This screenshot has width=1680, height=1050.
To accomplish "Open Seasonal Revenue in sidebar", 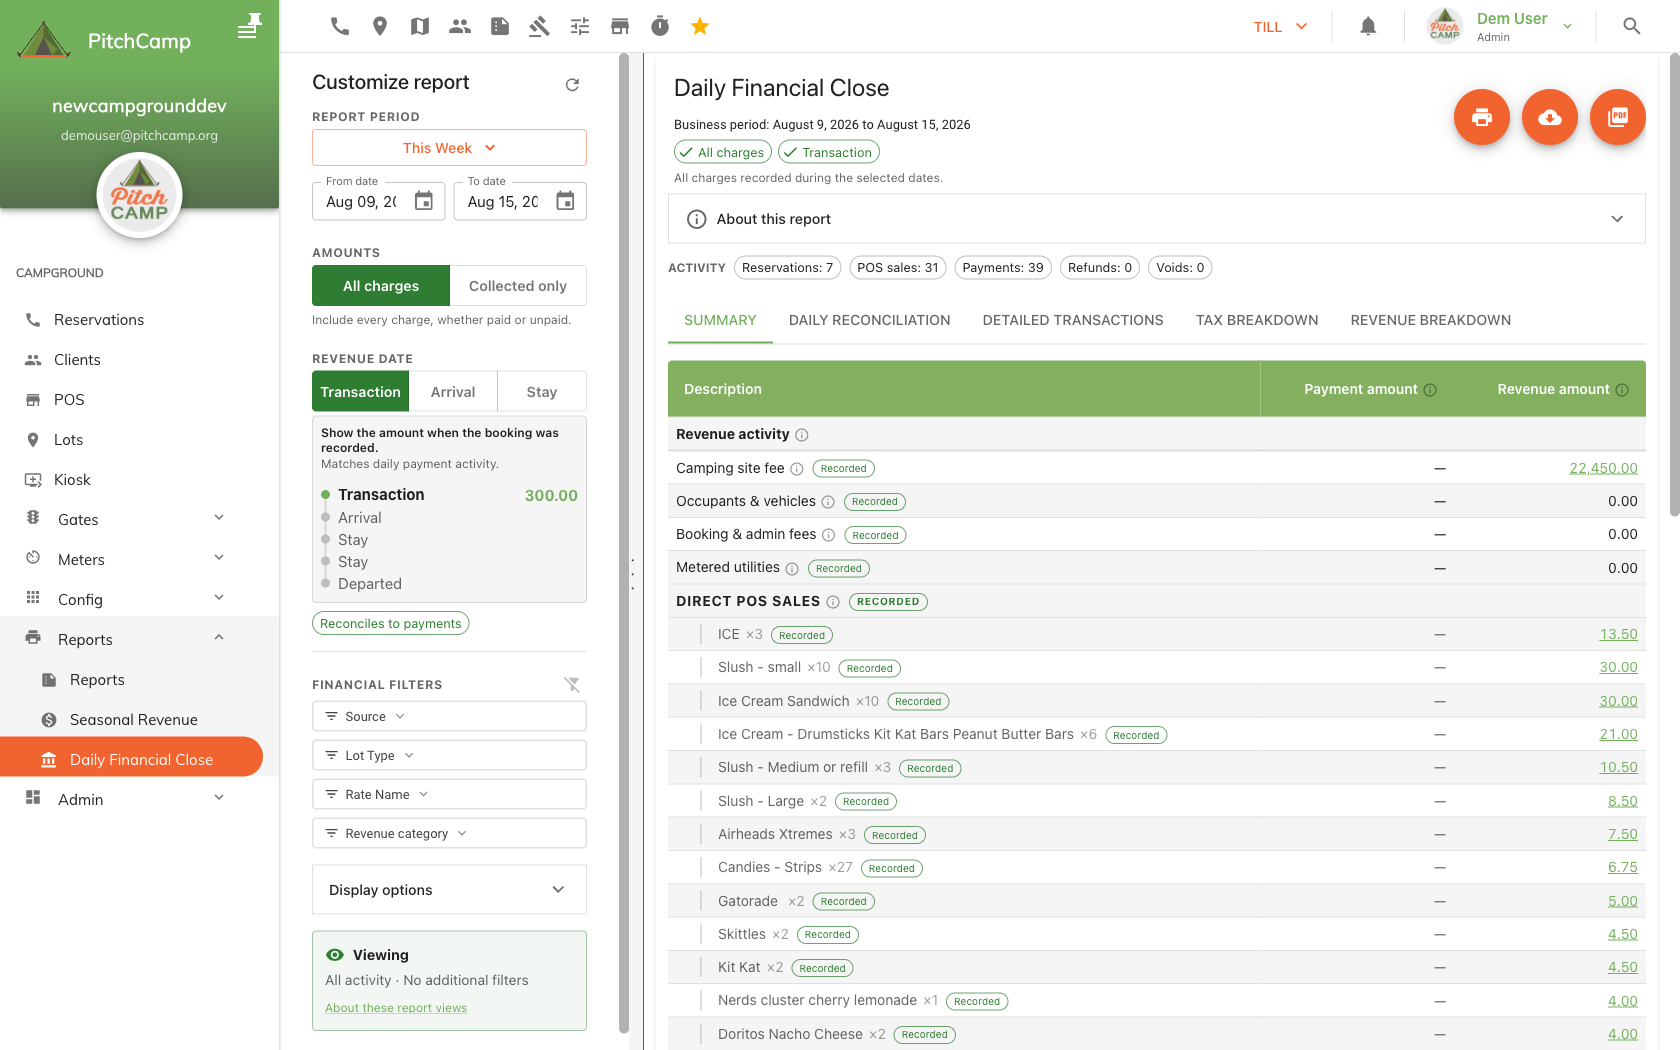I will pyautogui.click(x=132, y=719).
